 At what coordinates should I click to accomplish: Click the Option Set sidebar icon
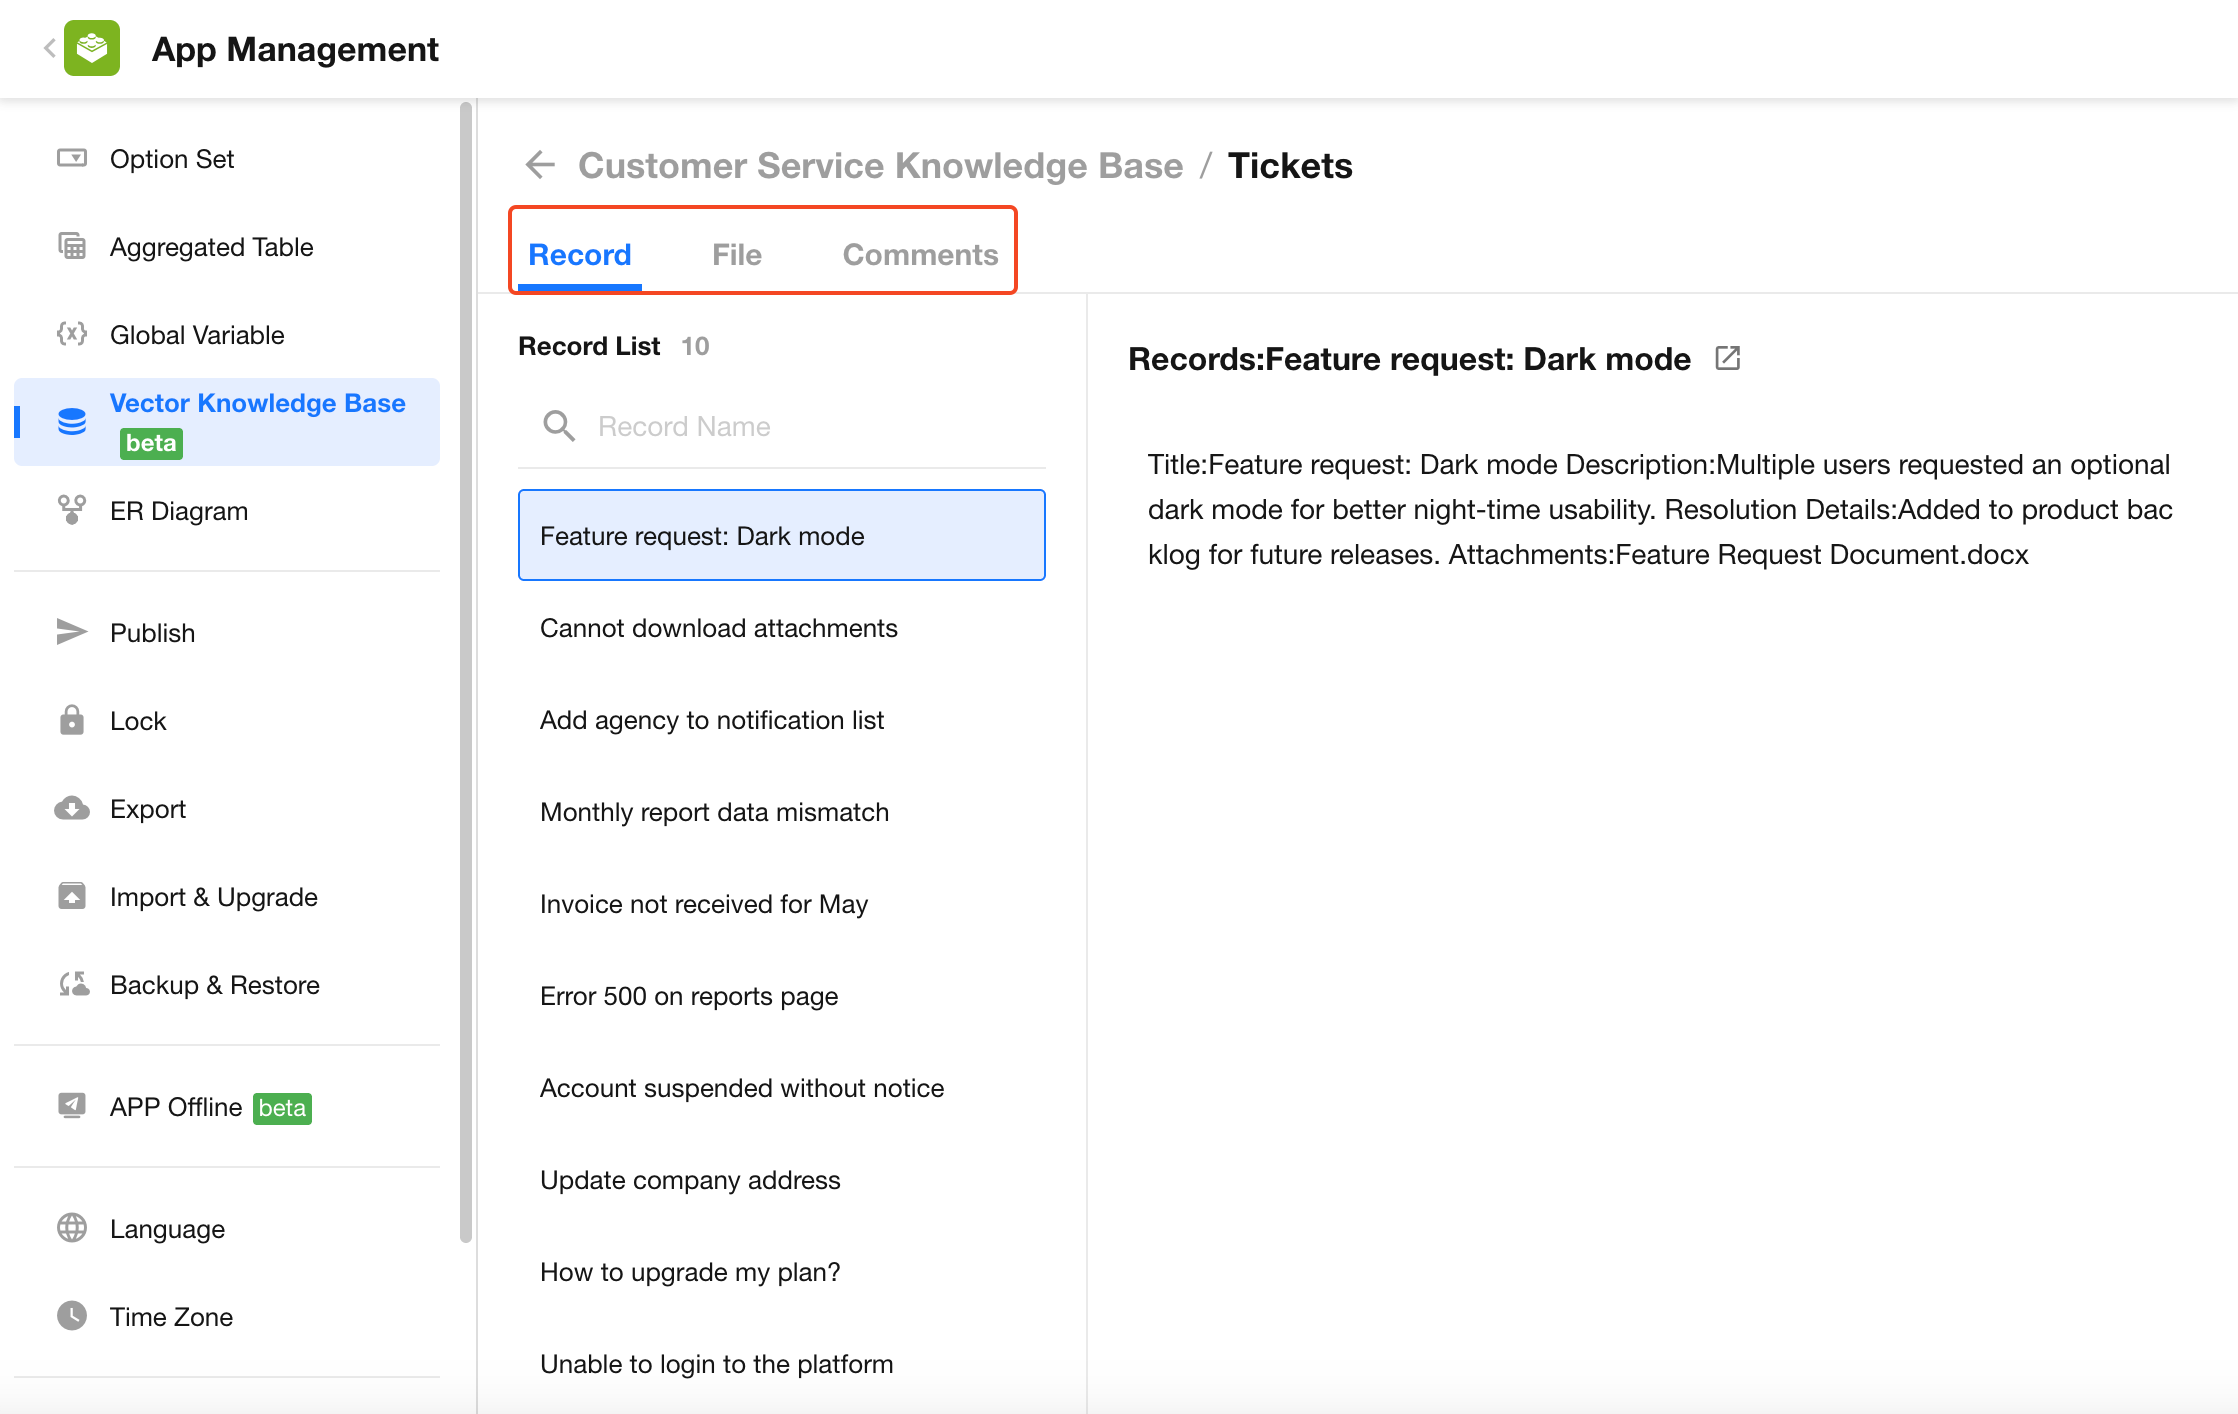[72, 158]
